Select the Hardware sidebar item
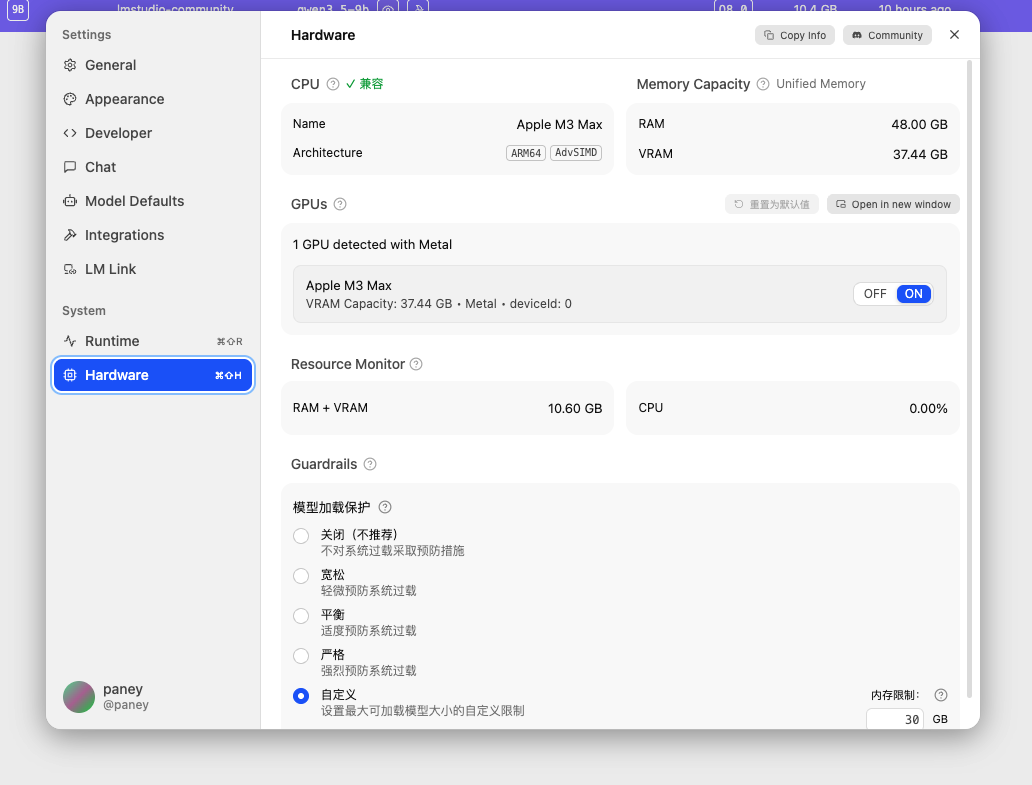The height and width of the screenshot is (785, 1032). 153,375
